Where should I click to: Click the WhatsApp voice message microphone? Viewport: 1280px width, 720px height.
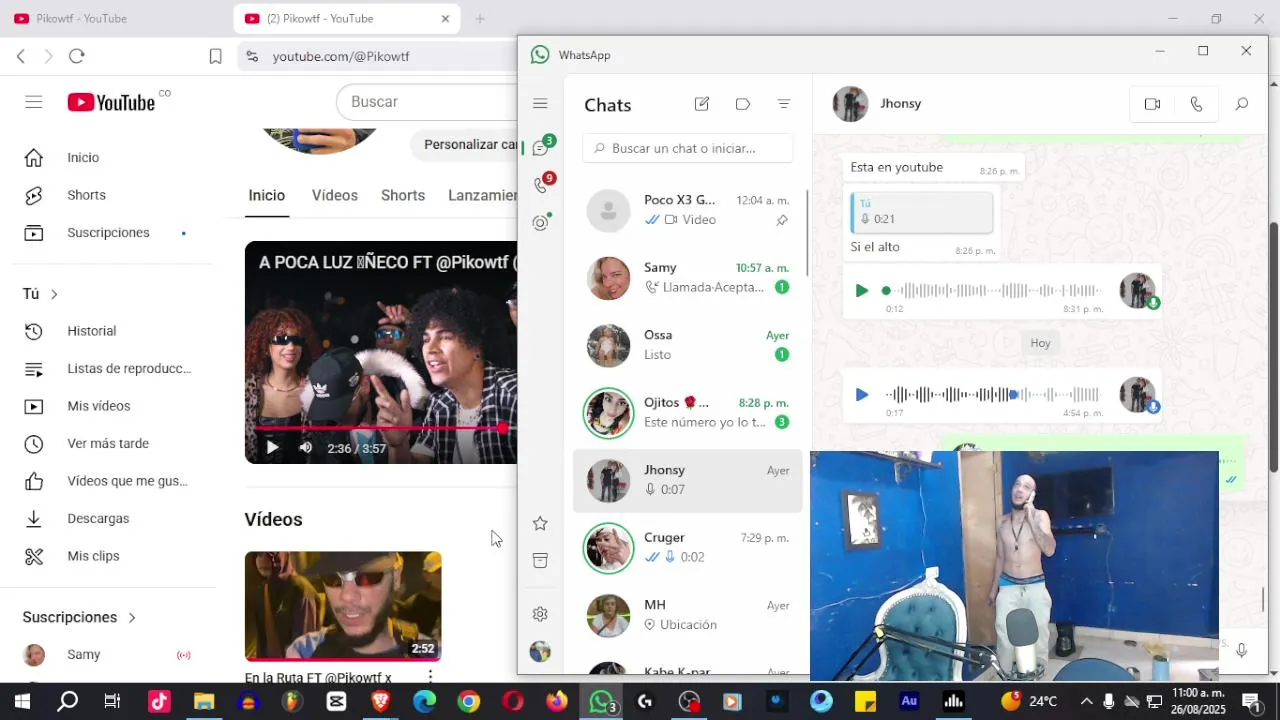tap(1241, 650)
